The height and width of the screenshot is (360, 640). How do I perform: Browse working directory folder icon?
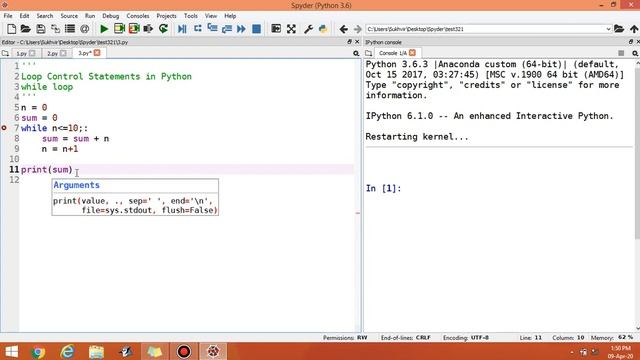tap(619, 29)
